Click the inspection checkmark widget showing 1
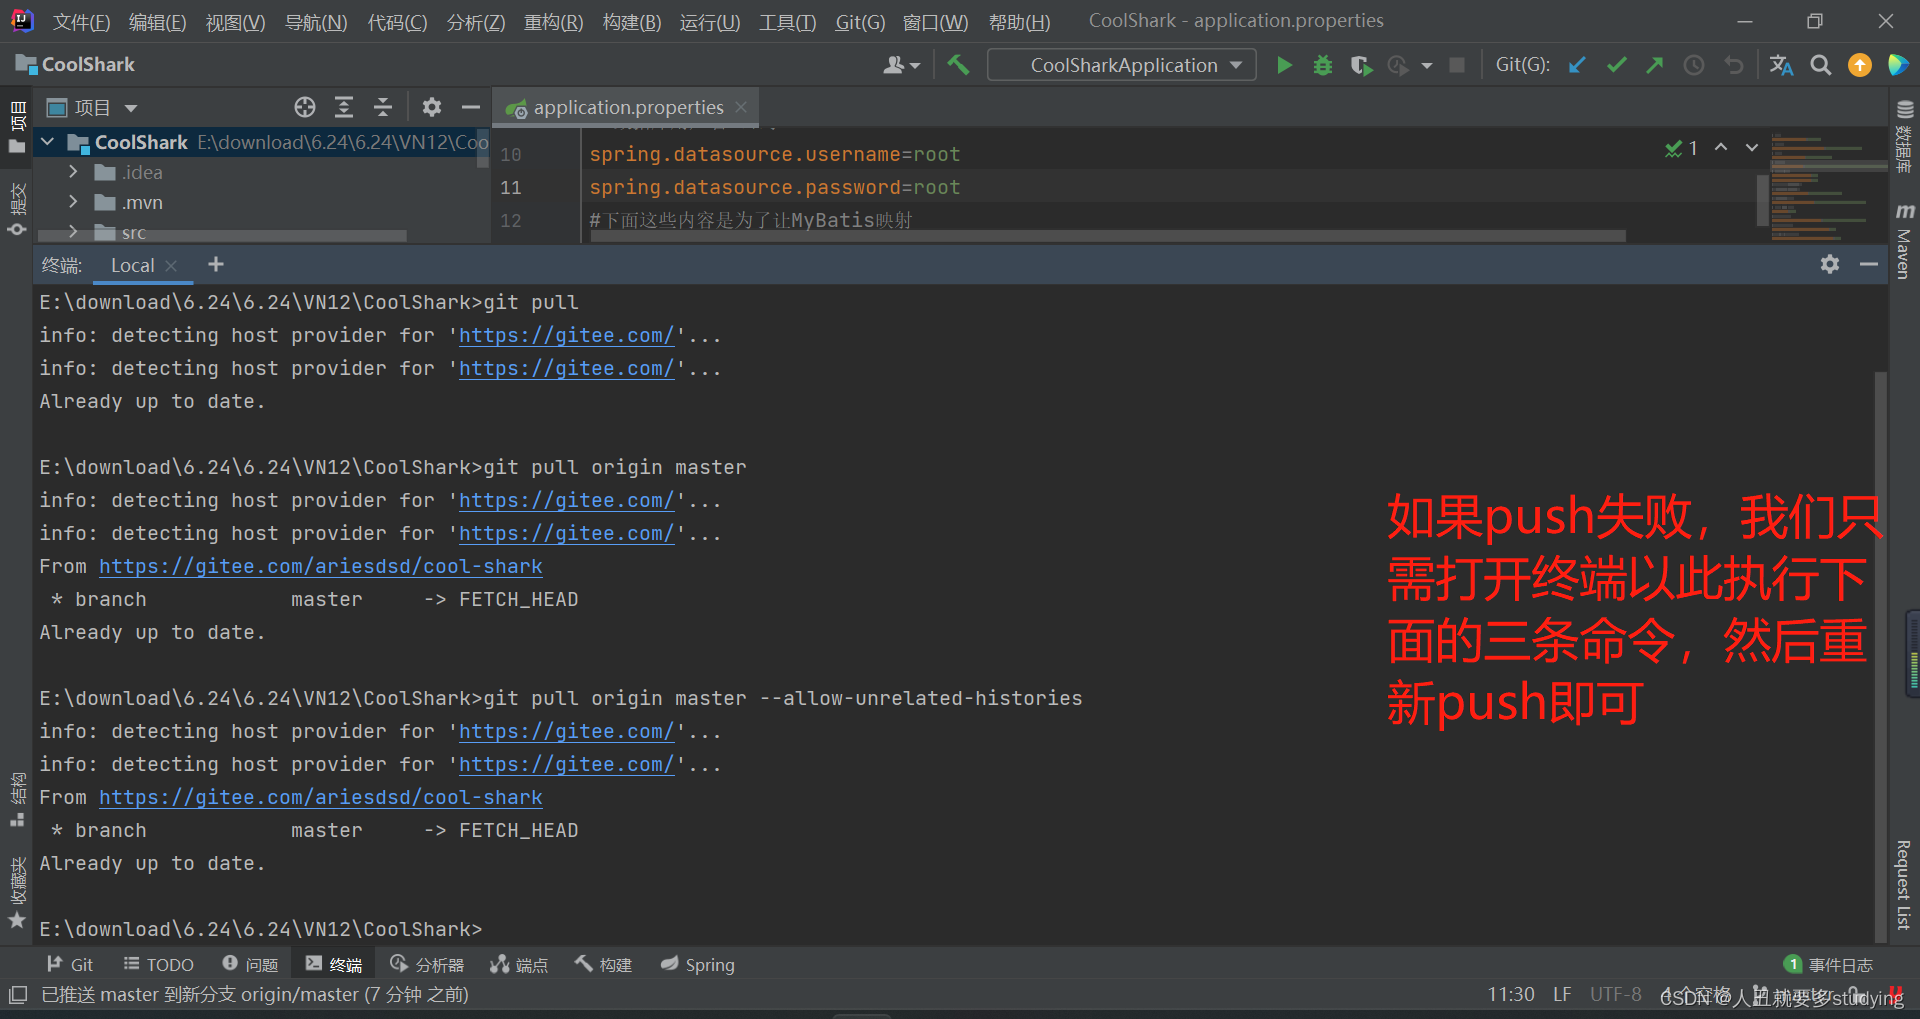Screen dimensions: 1920x1019 point(1682,148)
